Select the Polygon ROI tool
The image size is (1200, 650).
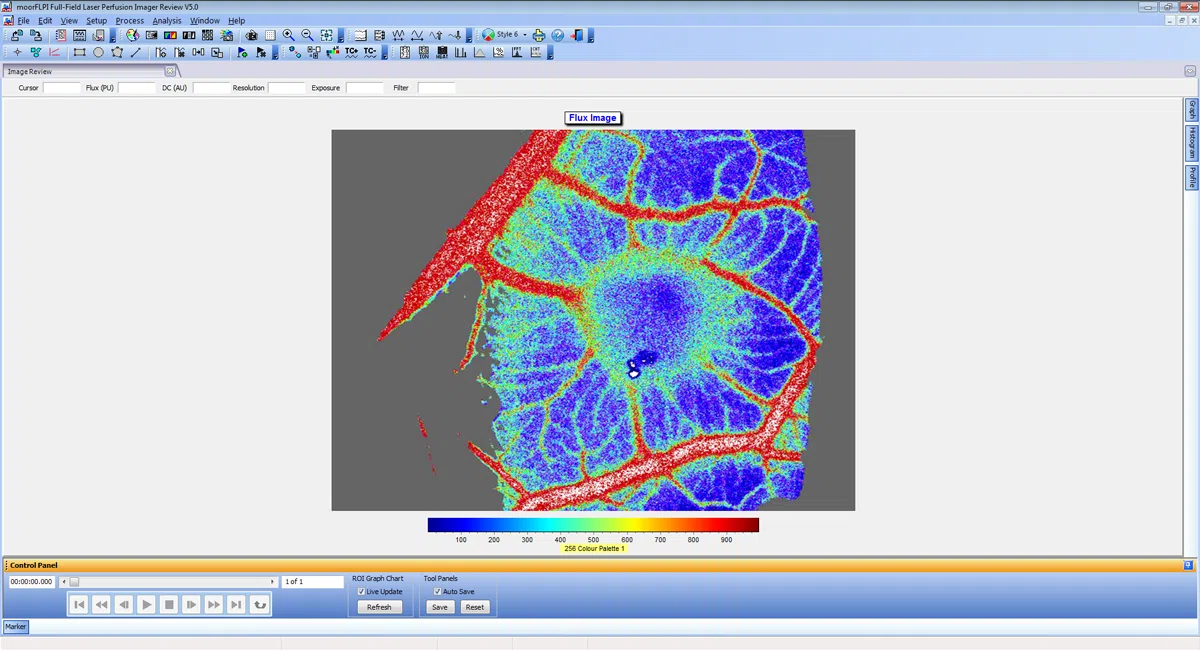point(117,51)
